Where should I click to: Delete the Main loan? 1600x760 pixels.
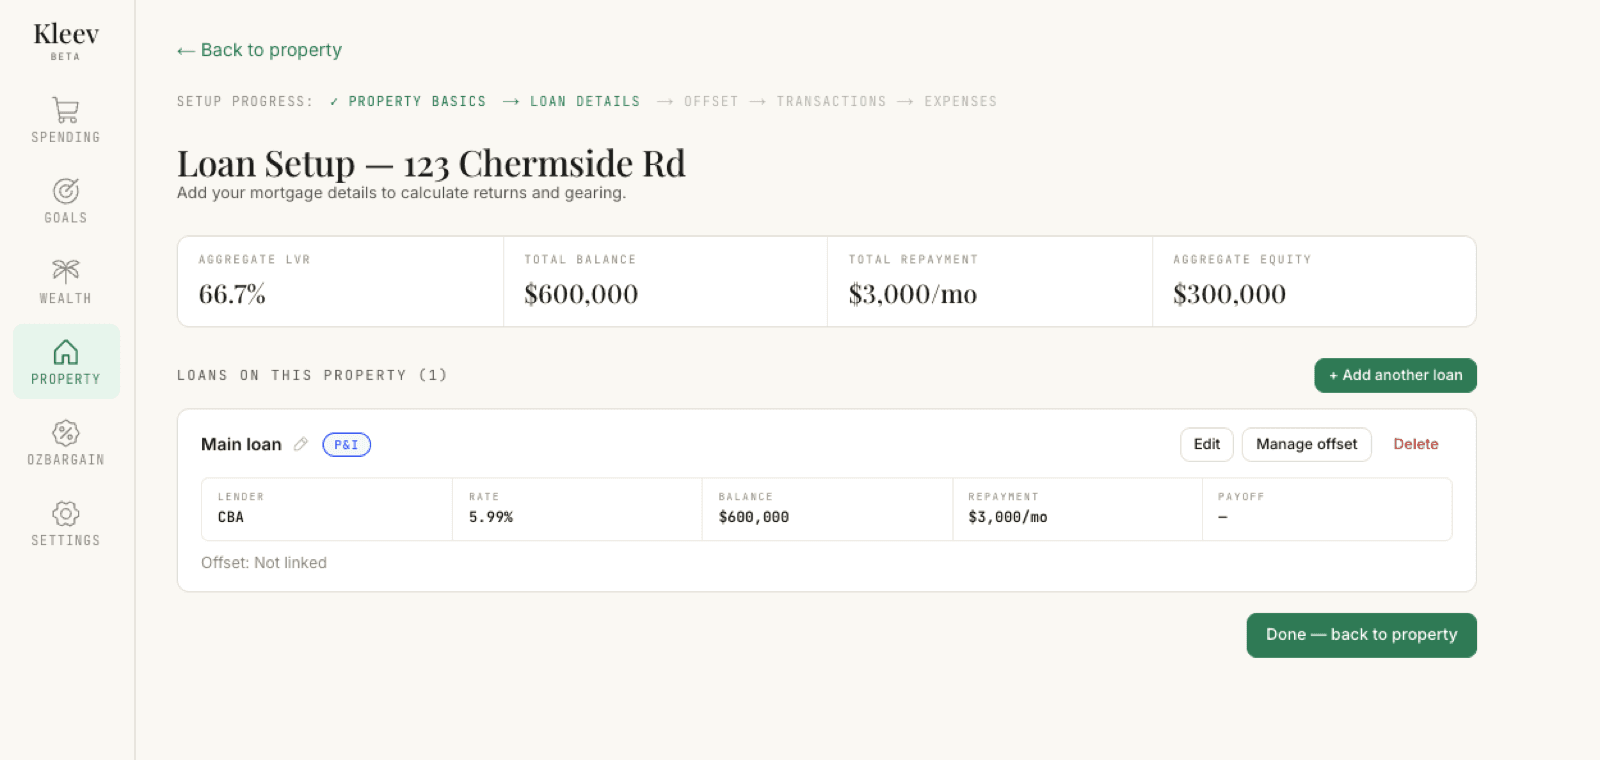click(1416, 444)
